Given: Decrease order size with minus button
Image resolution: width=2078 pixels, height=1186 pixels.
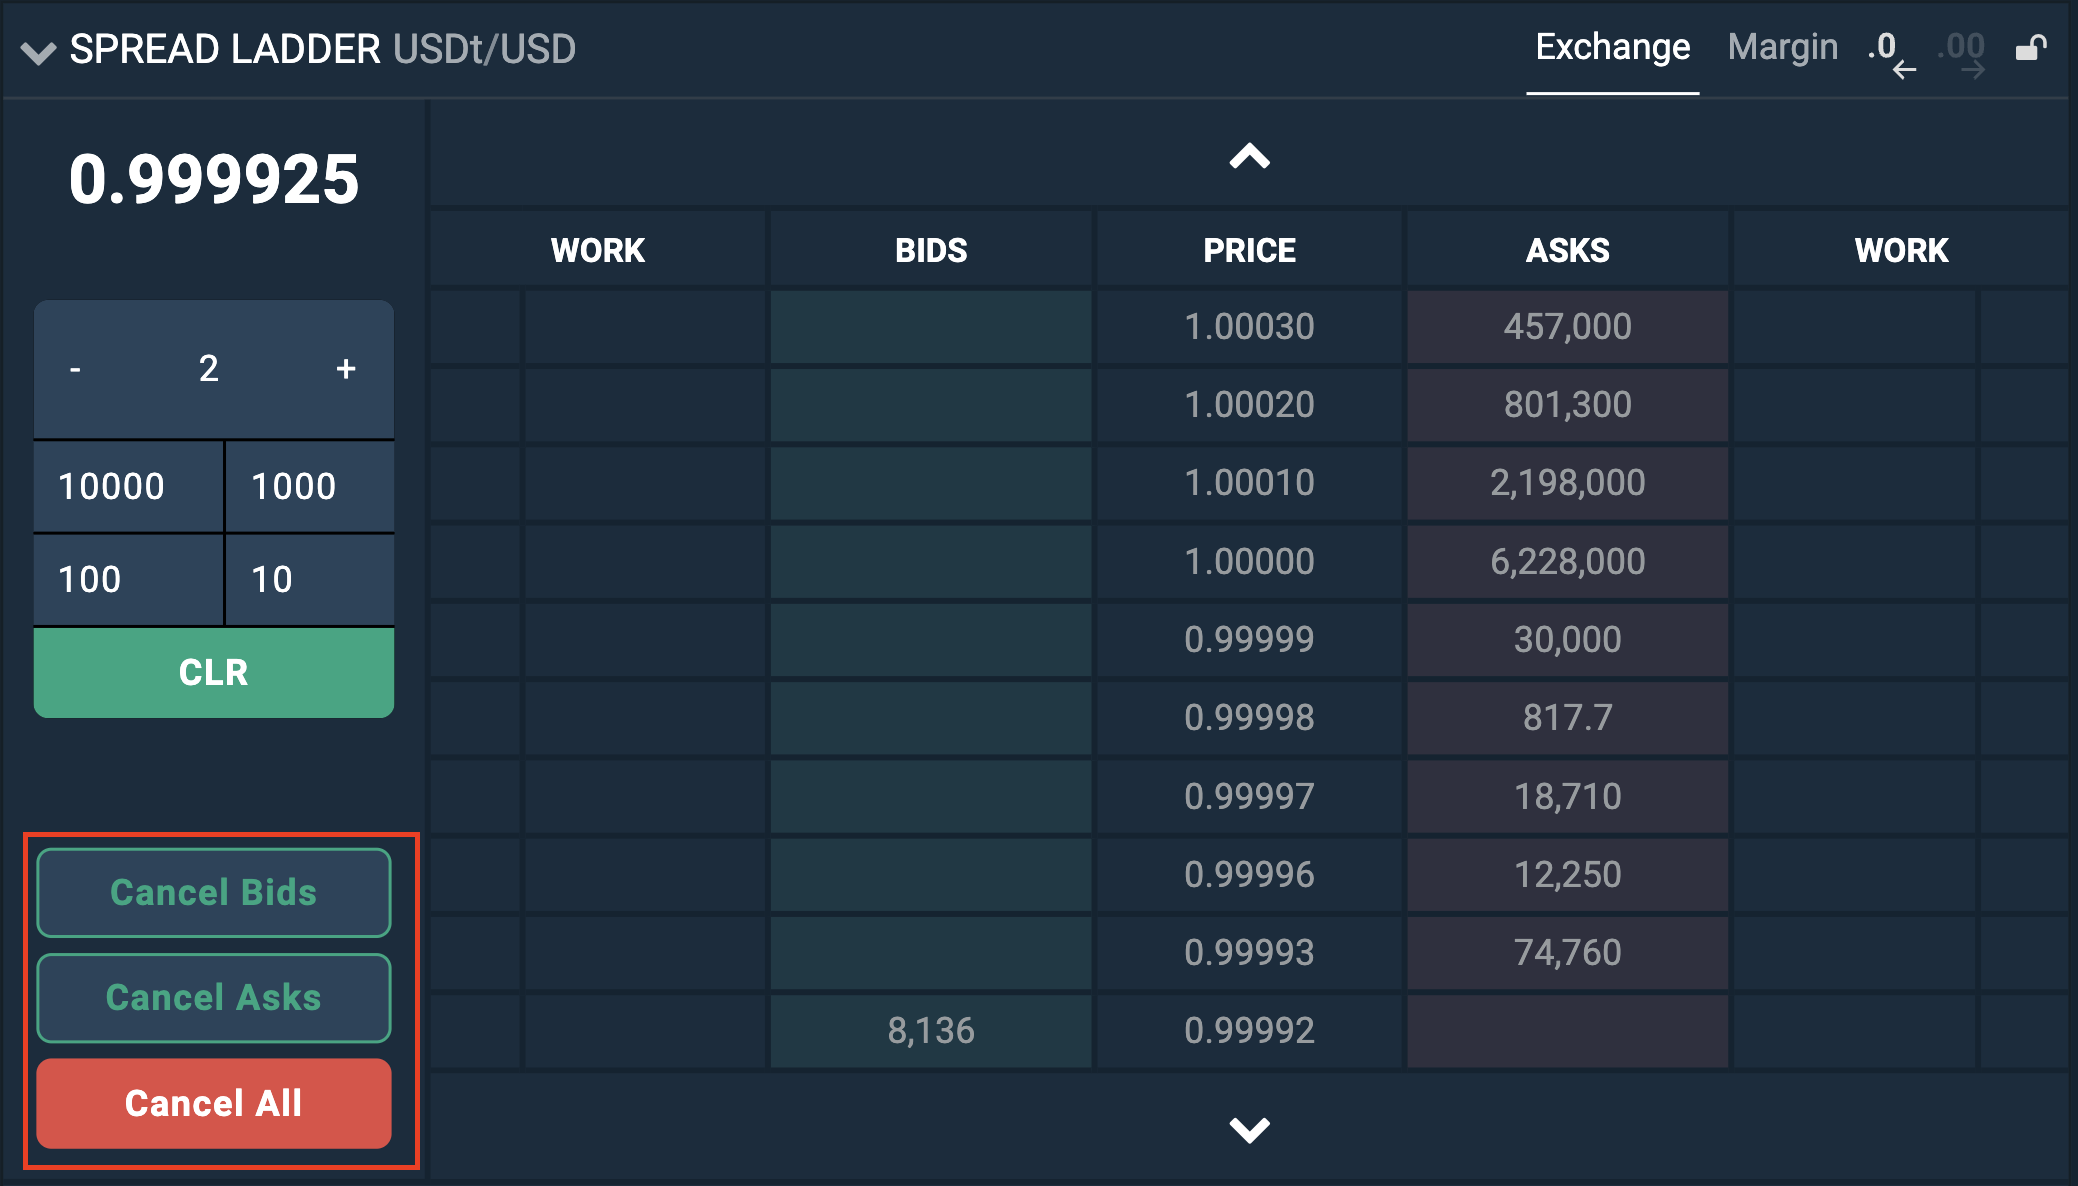Looking at the screenshot, I should click(x=75, y=369).
